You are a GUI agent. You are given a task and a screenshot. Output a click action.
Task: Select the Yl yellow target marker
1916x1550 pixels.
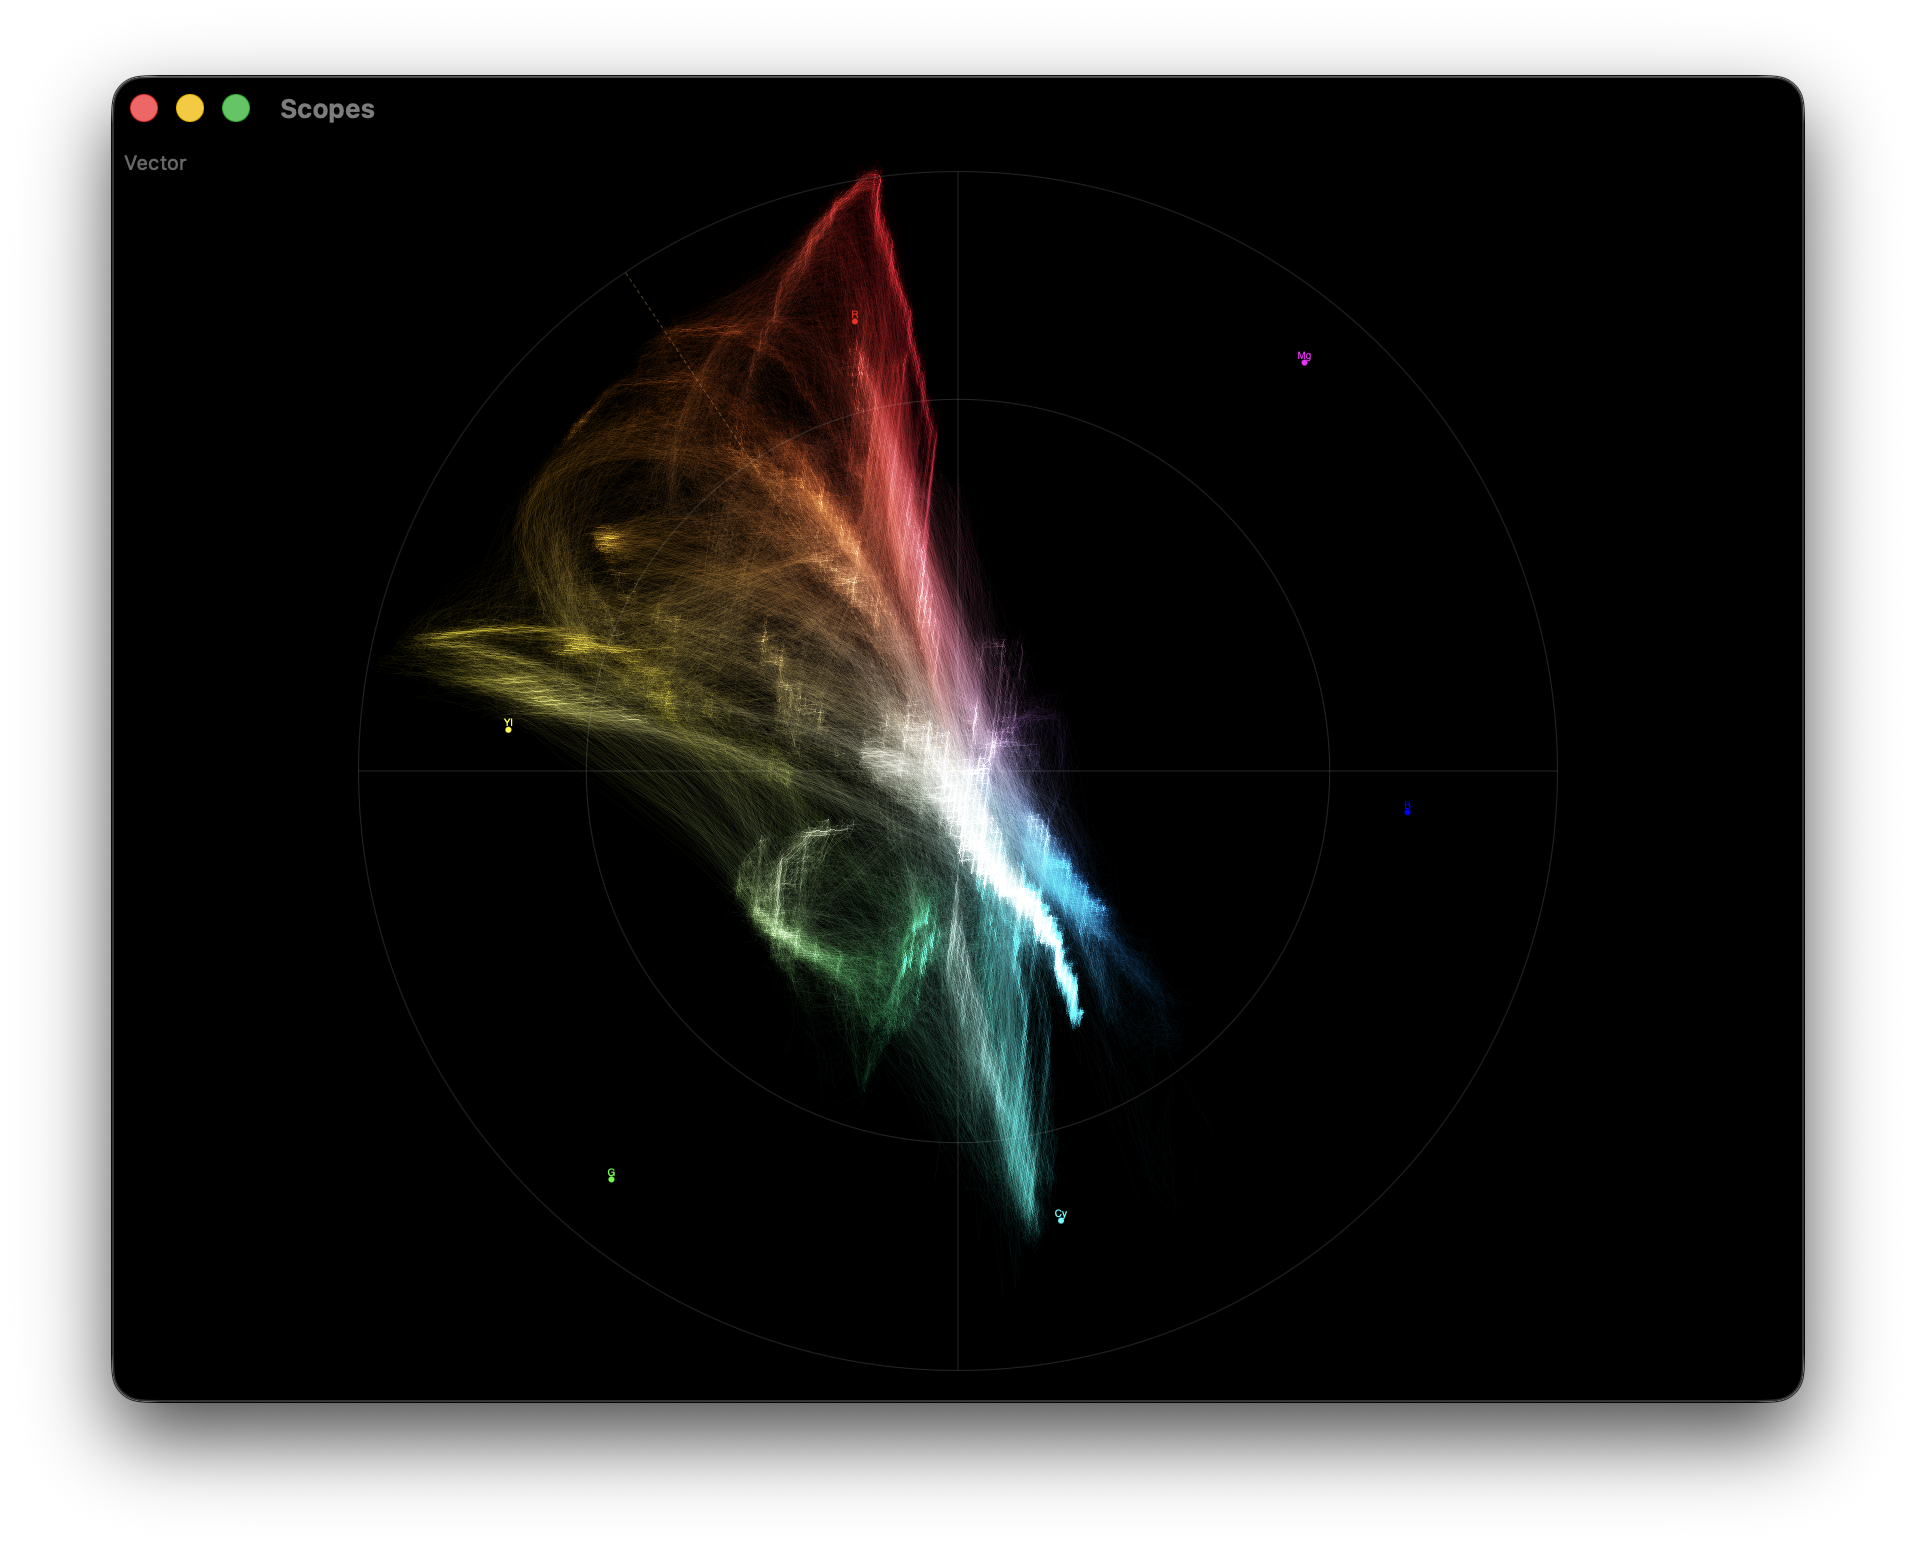point(508,730)
